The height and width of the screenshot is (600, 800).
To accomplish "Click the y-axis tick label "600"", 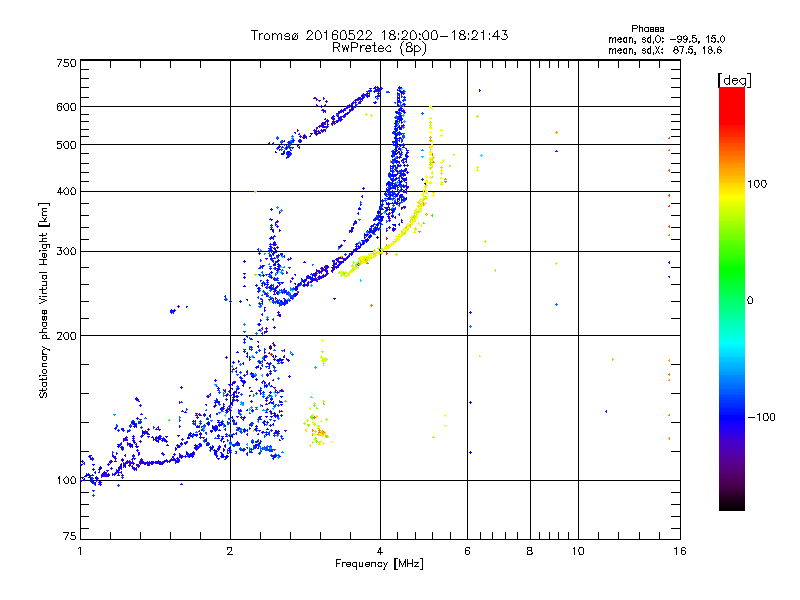I will point(66,107).
